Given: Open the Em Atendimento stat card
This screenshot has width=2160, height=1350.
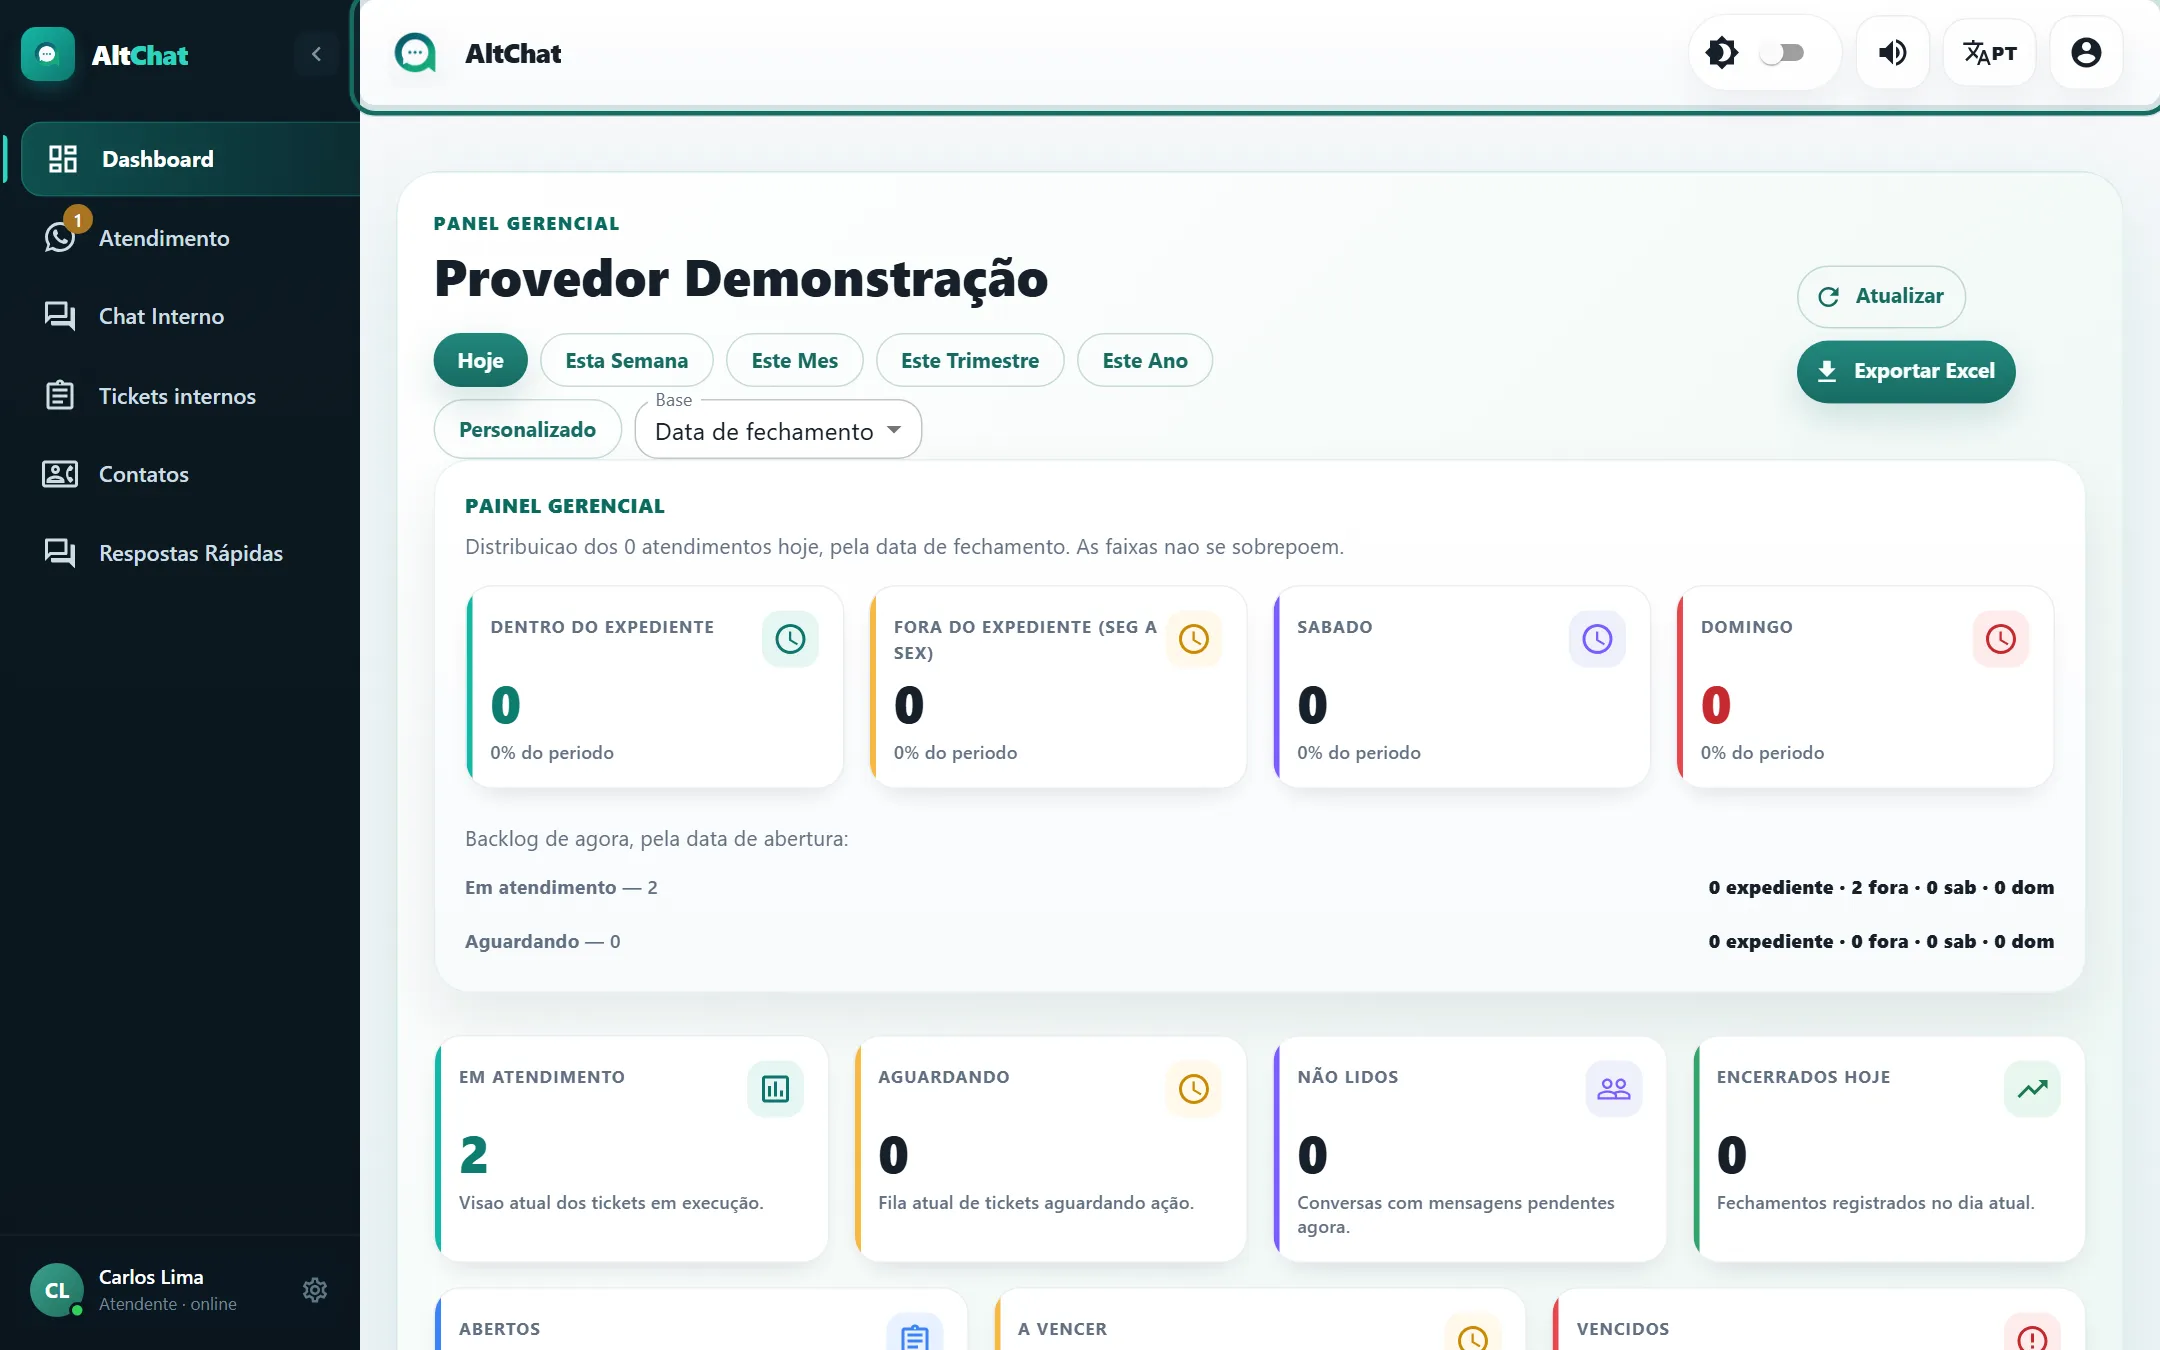Looking at the screenshot, I should (x=632, y=1148).
